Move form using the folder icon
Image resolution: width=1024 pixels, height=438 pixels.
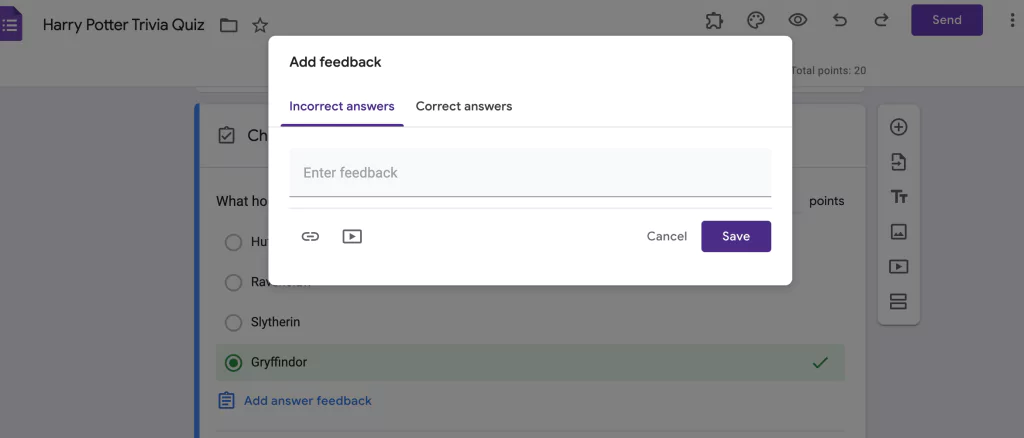coord(229,25)
